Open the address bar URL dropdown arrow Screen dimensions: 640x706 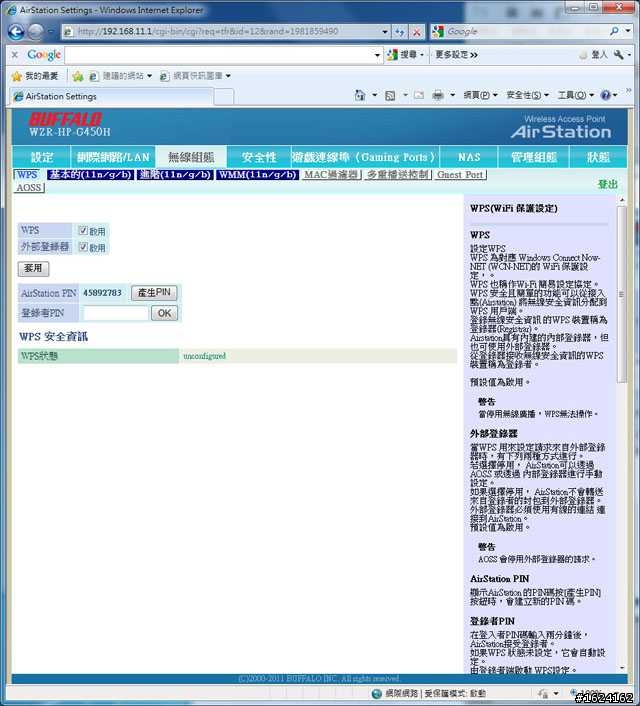(385, 32)
